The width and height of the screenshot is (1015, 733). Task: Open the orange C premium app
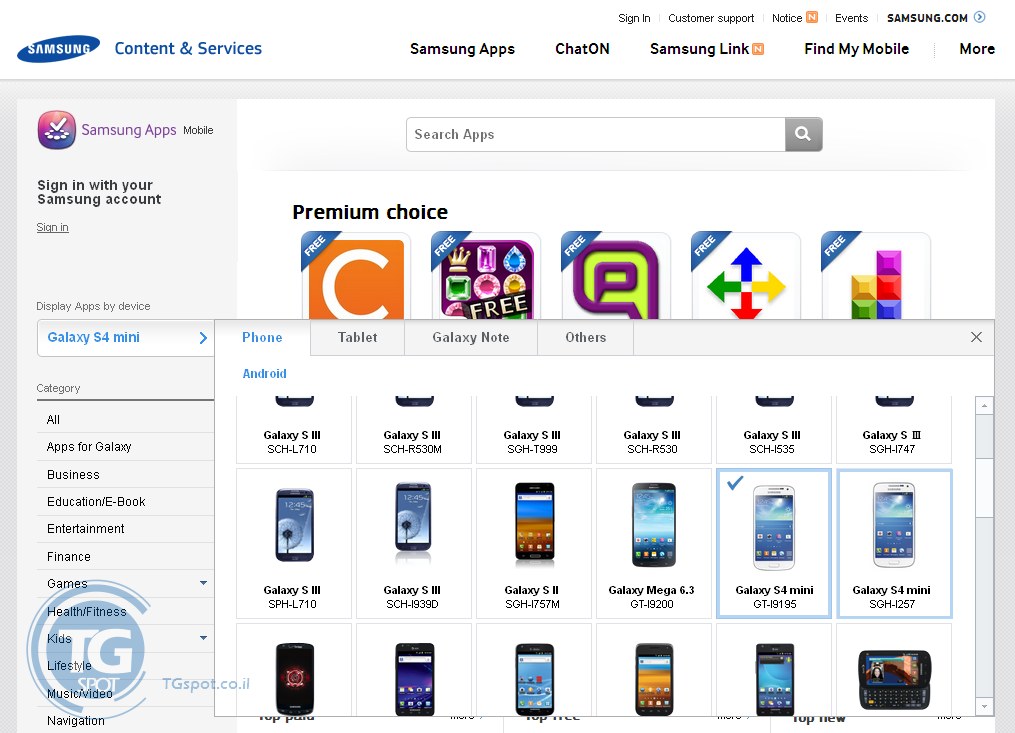[356, 277]
